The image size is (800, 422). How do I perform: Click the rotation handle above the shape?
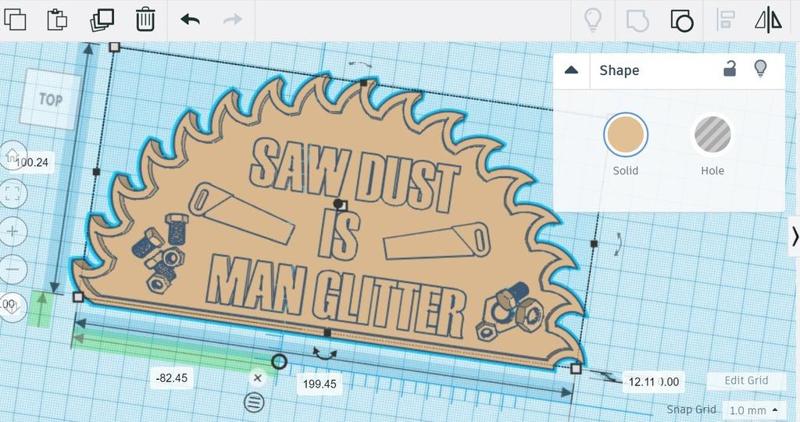[360, 65]
